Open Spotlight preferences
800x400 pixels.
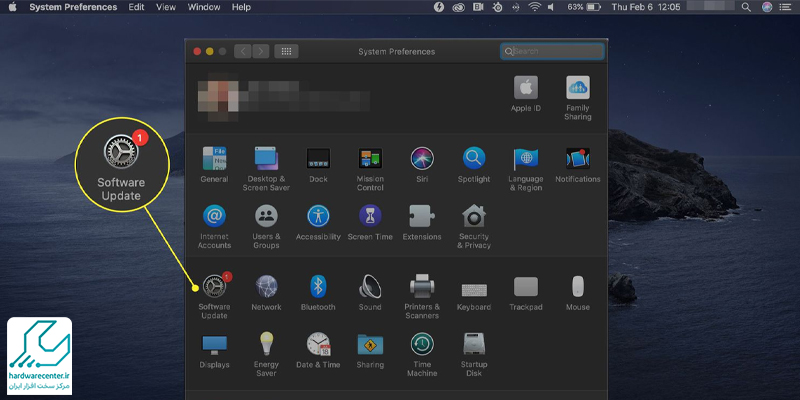point(474,165)
